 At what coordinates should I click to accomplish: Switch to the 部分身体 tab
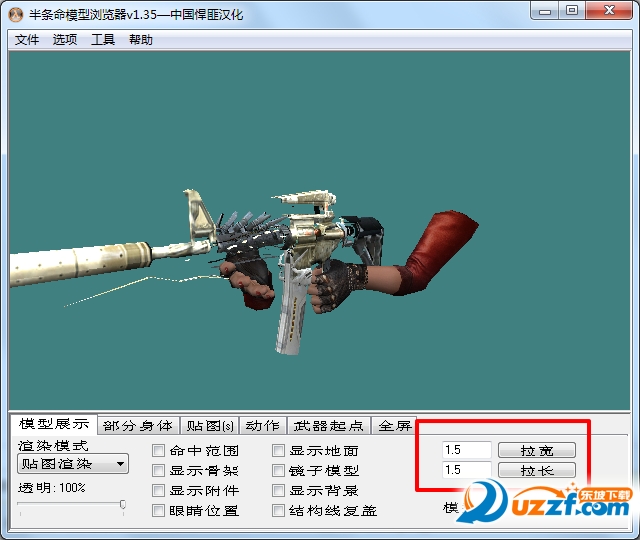(138, 426)
